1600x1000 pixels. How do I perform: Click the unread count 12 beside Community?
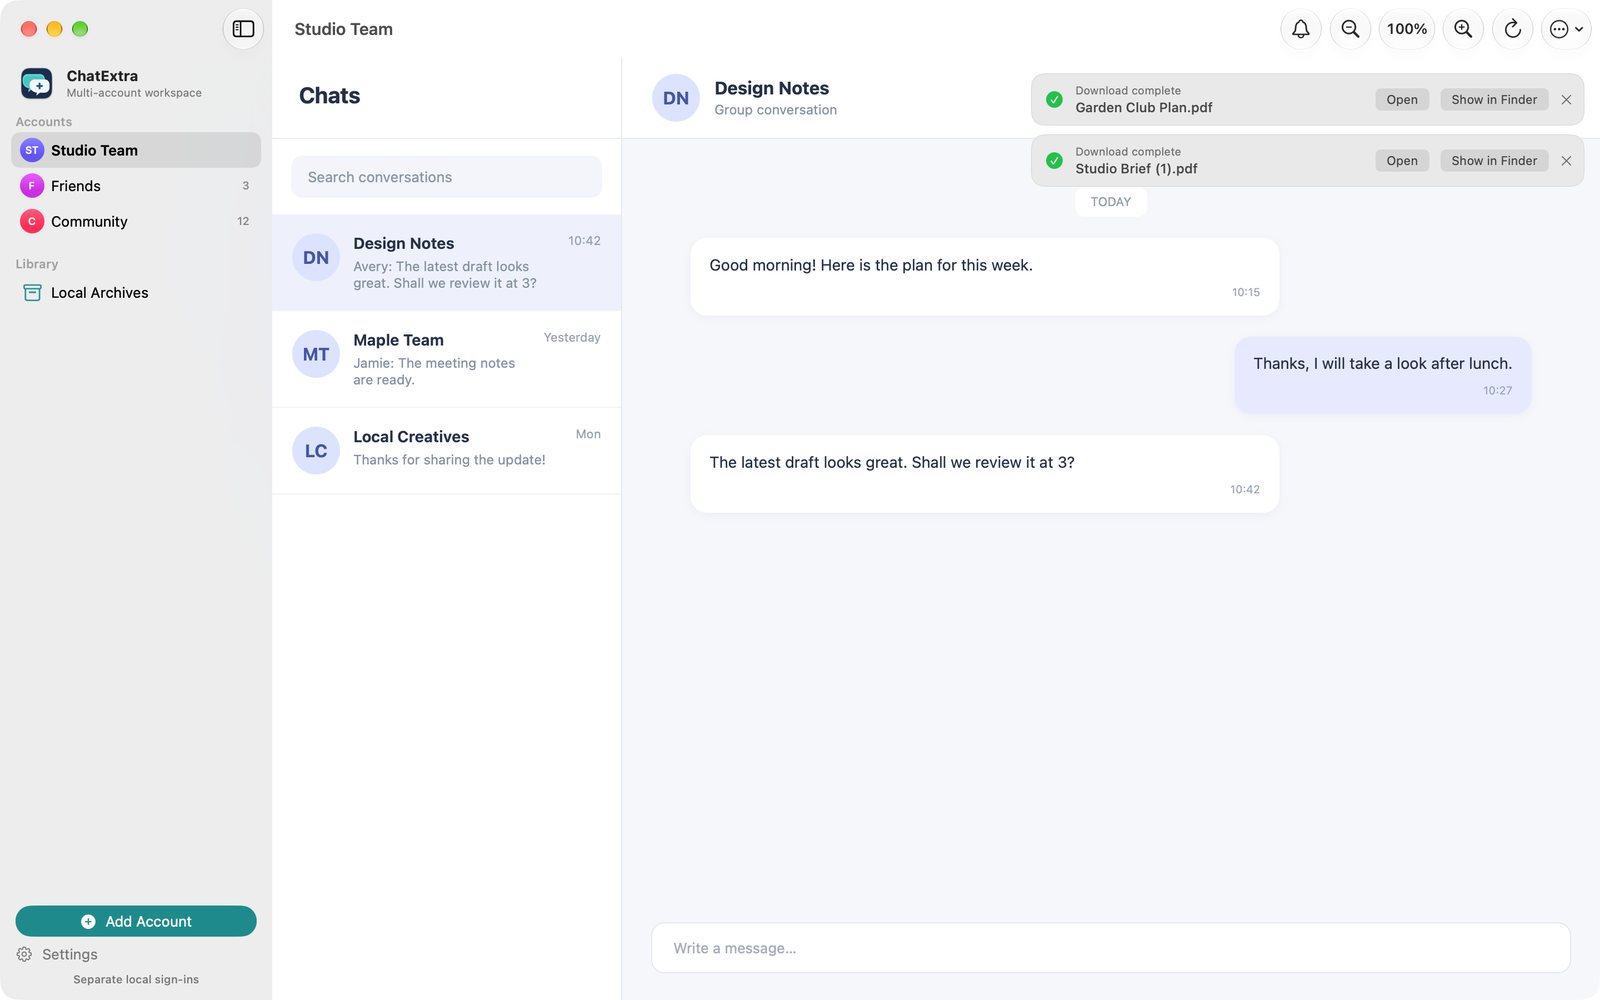(x=243, y=222)
